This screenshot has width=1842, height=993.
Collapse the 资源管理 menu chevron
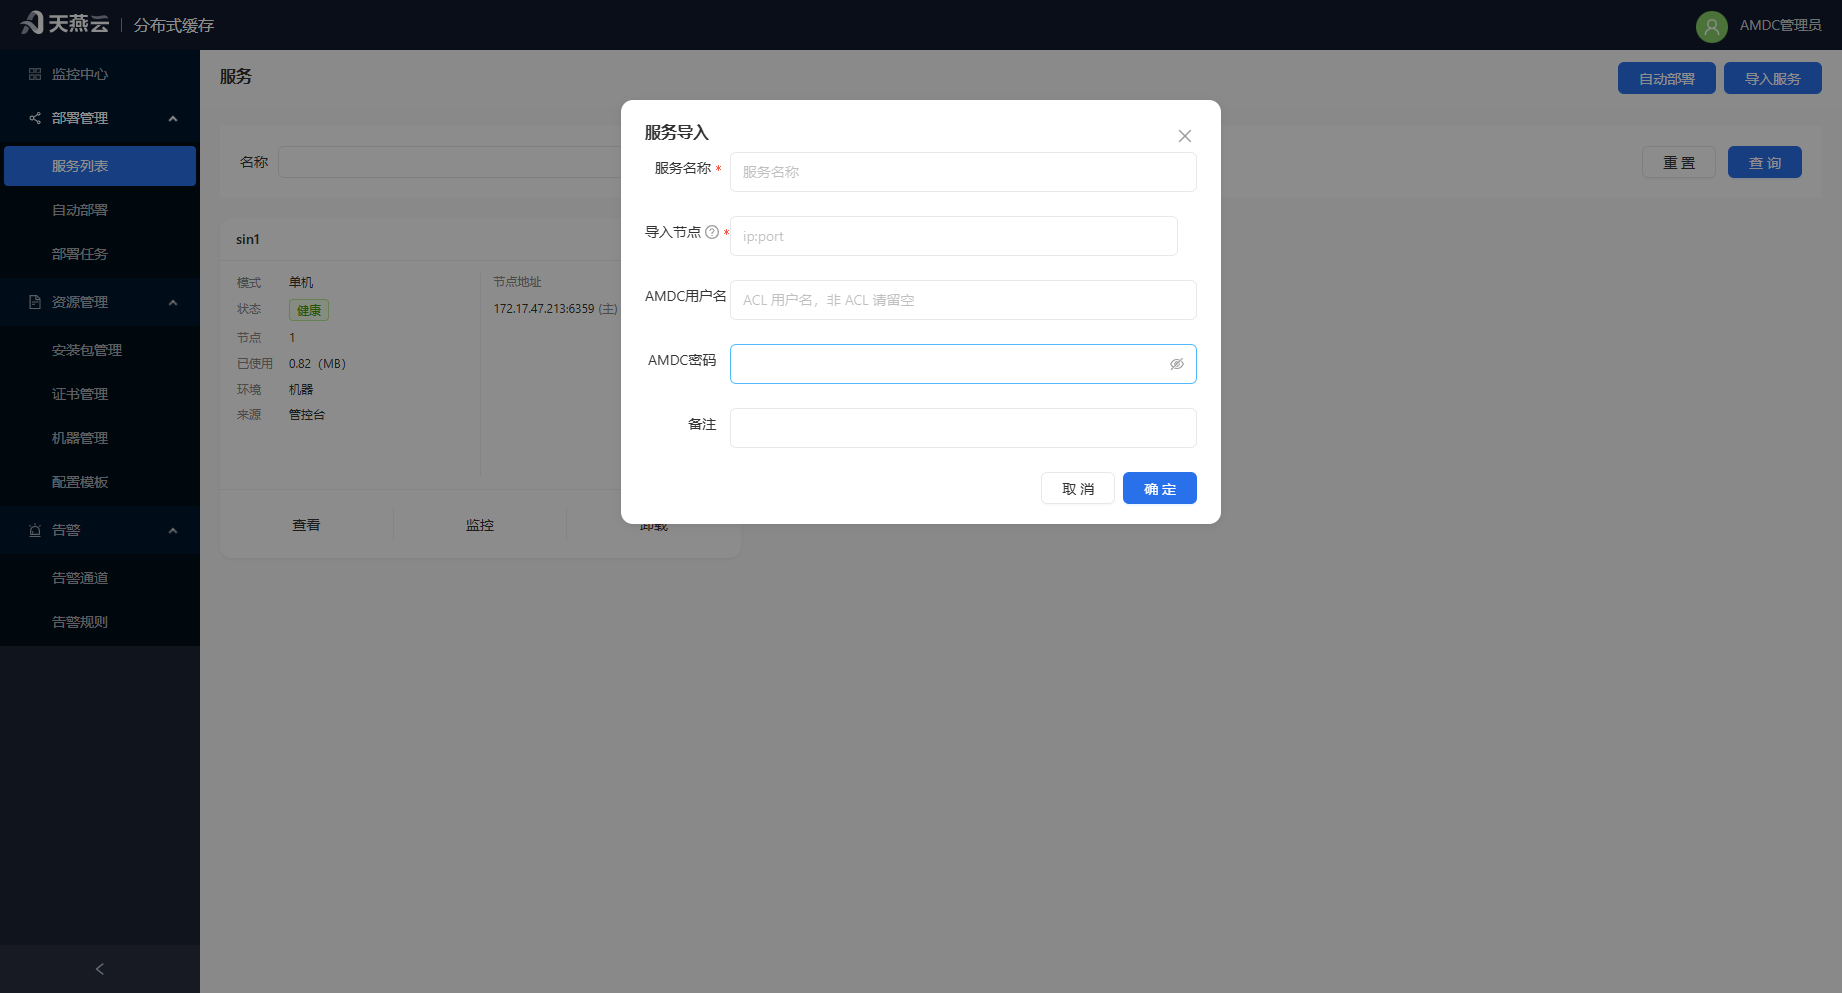[x=173, y=302]
